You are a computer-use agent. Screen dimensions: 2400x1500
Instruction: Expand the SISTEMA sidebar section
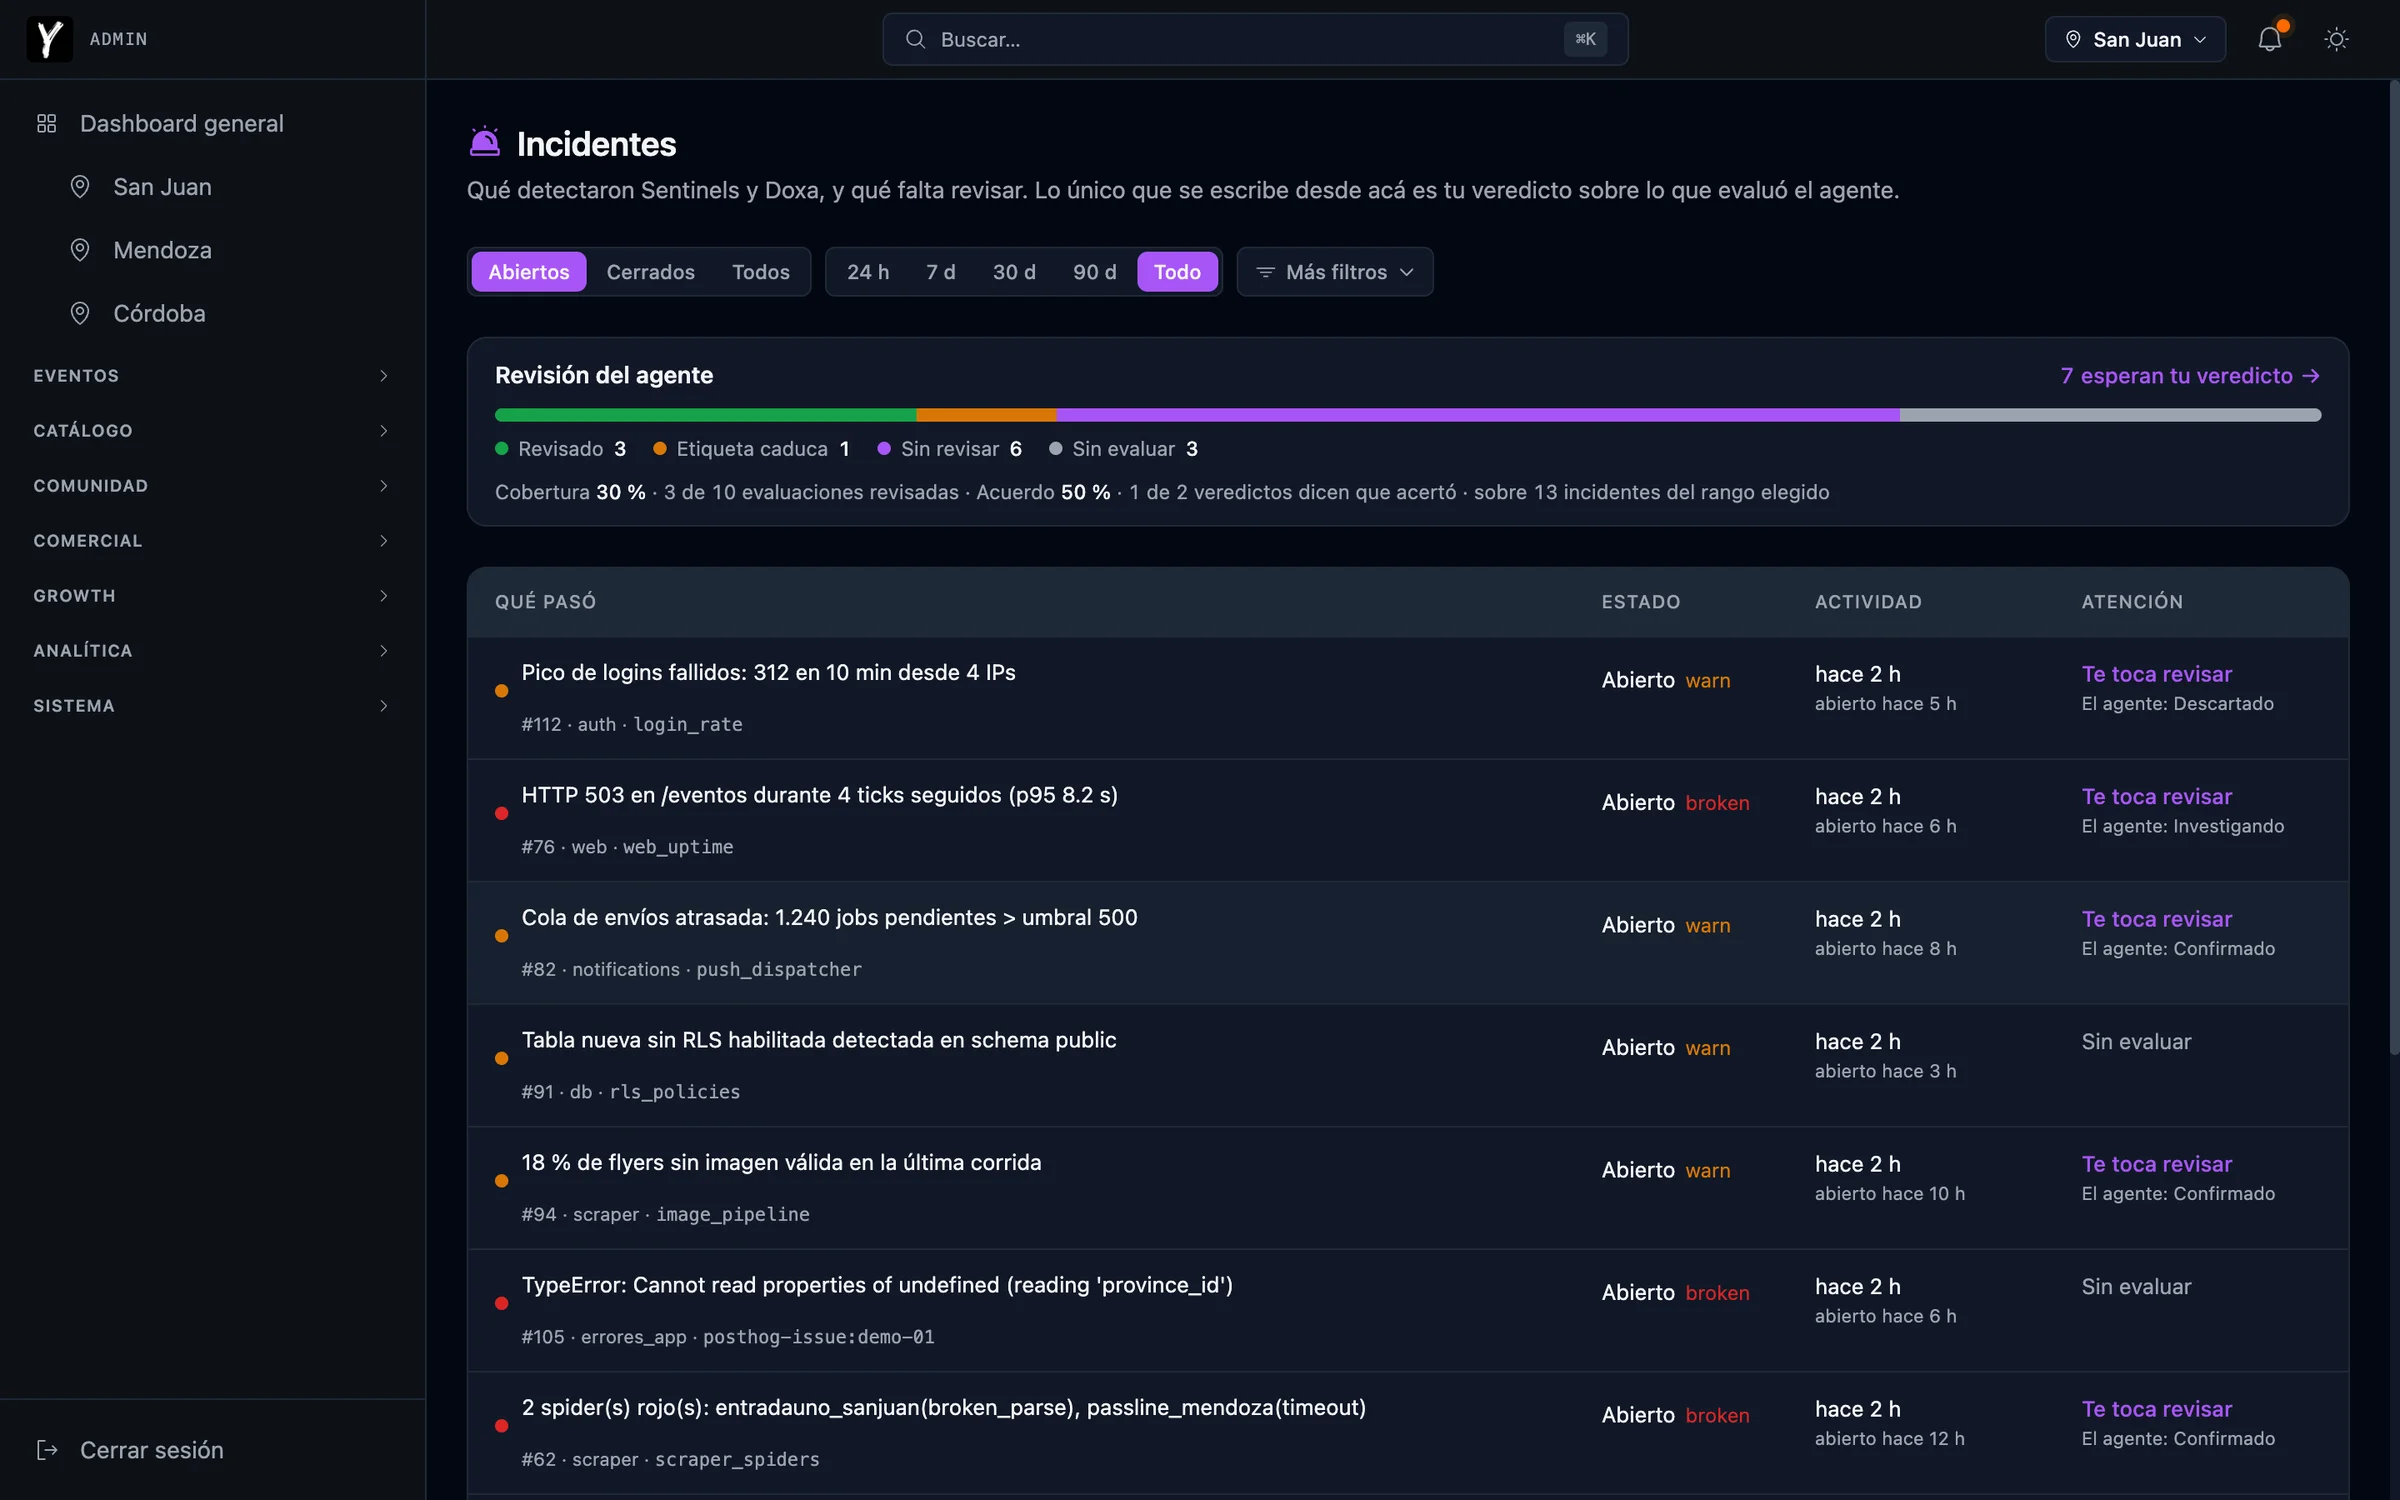click(x=212, y=706)
